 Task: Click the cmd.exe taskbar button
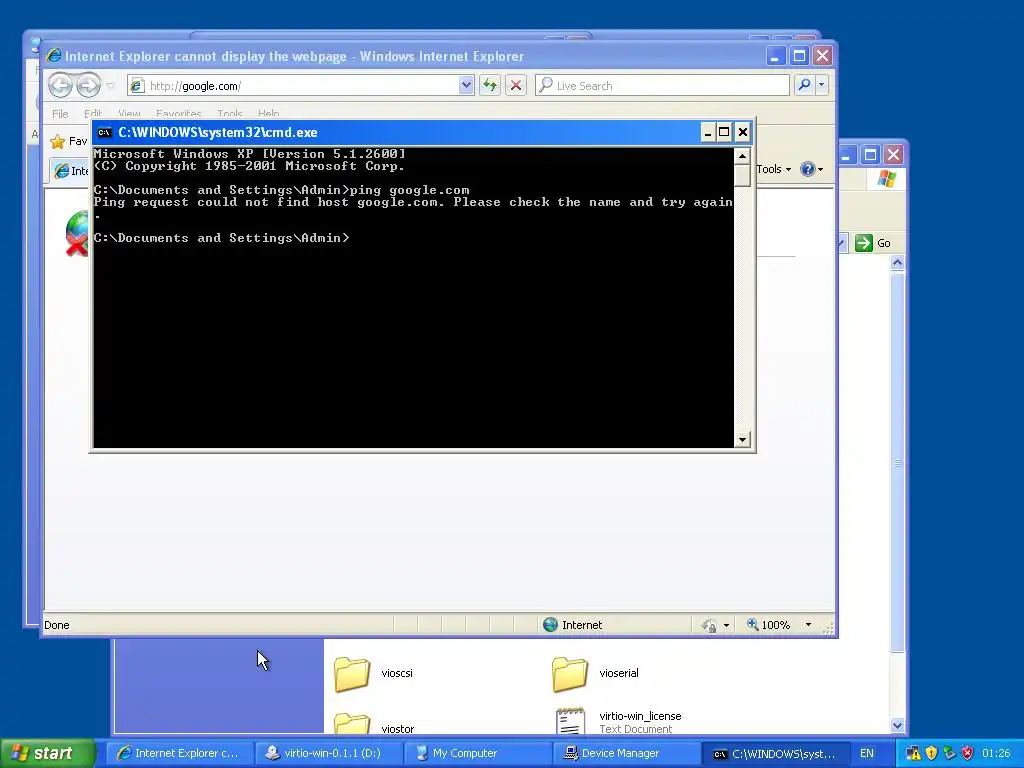[x=774, y=753]
